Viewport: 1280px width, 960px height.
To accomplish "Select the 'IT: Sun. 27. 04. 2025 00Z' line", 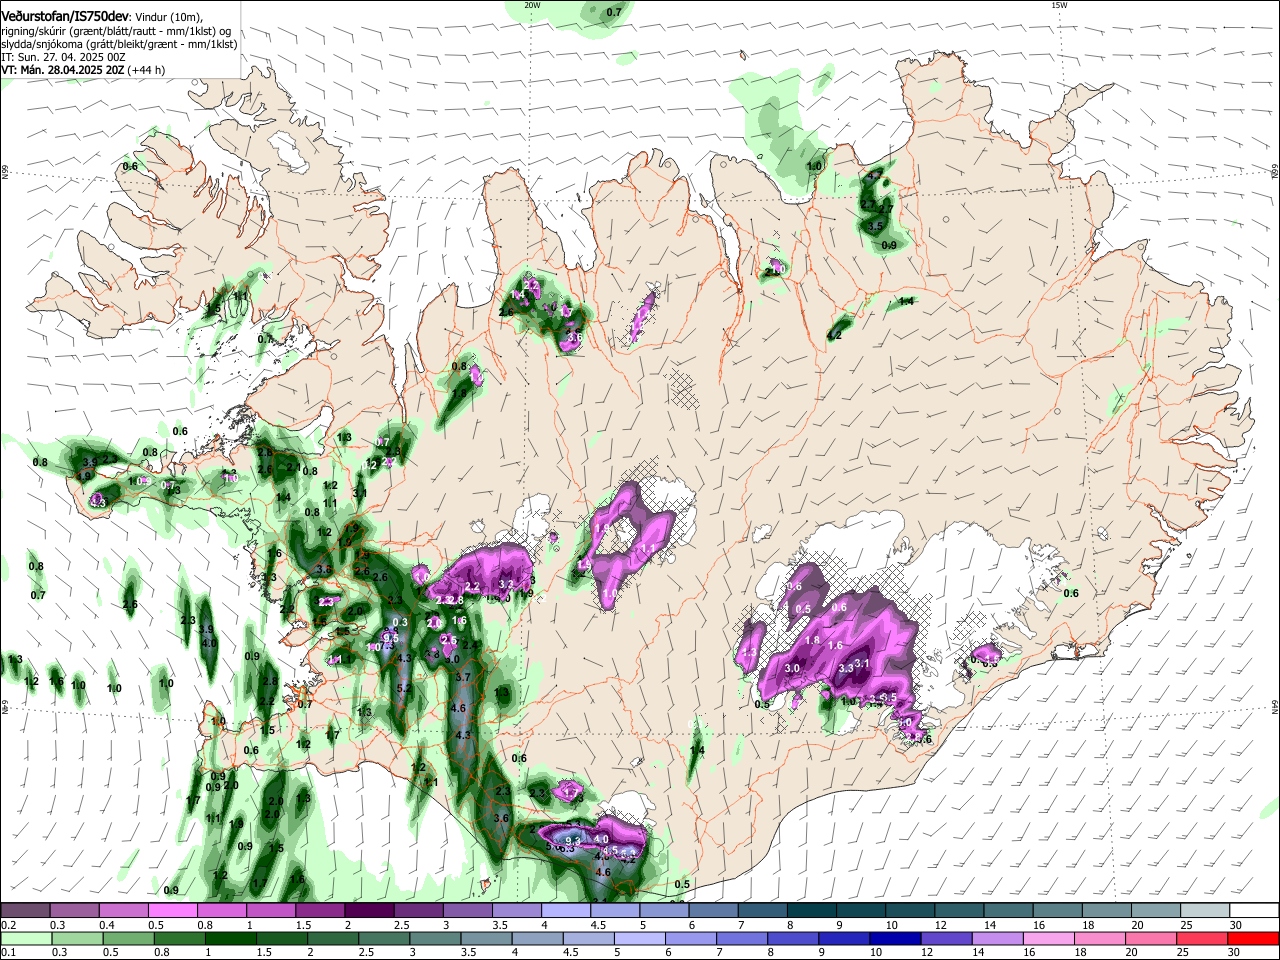I will tap(63, 57).
